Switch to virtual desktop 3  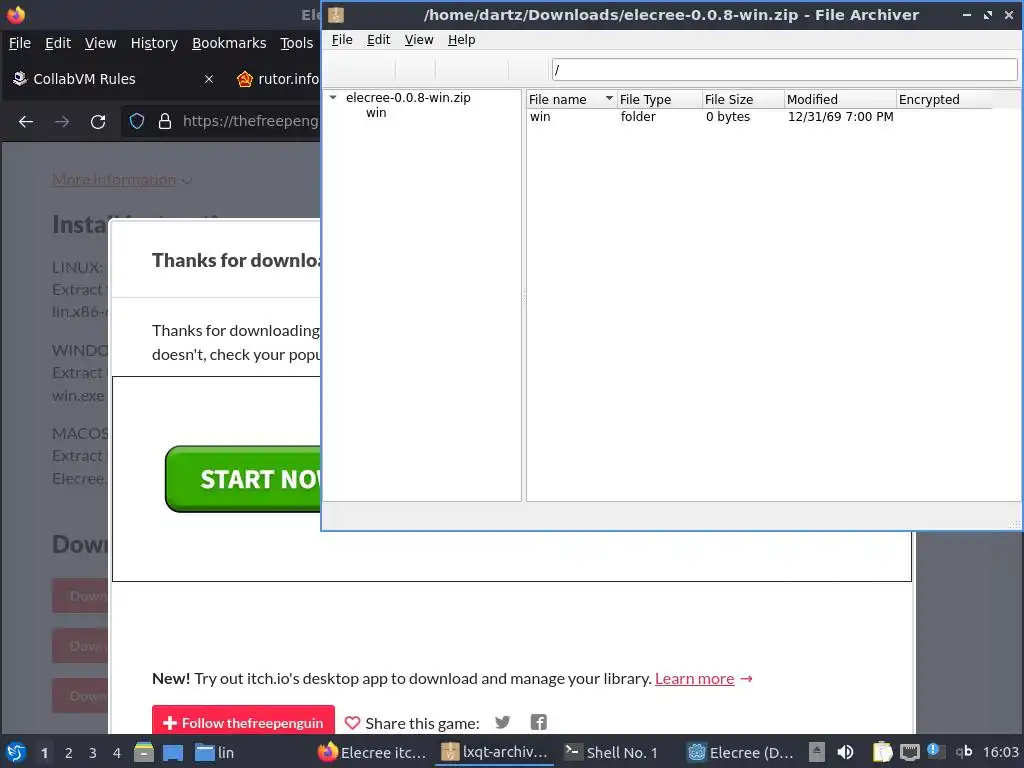93,753
